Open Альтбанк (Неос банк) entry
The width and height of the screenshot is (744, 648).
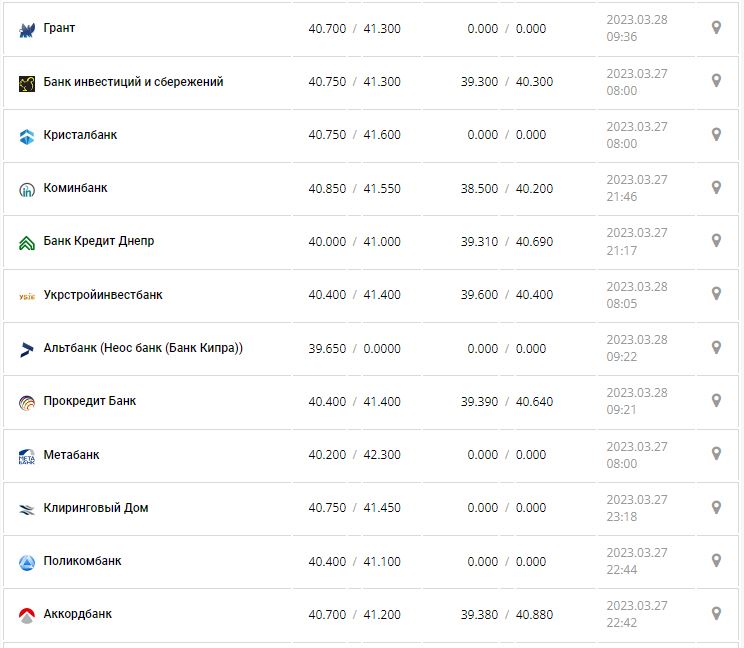click(143, 348)
